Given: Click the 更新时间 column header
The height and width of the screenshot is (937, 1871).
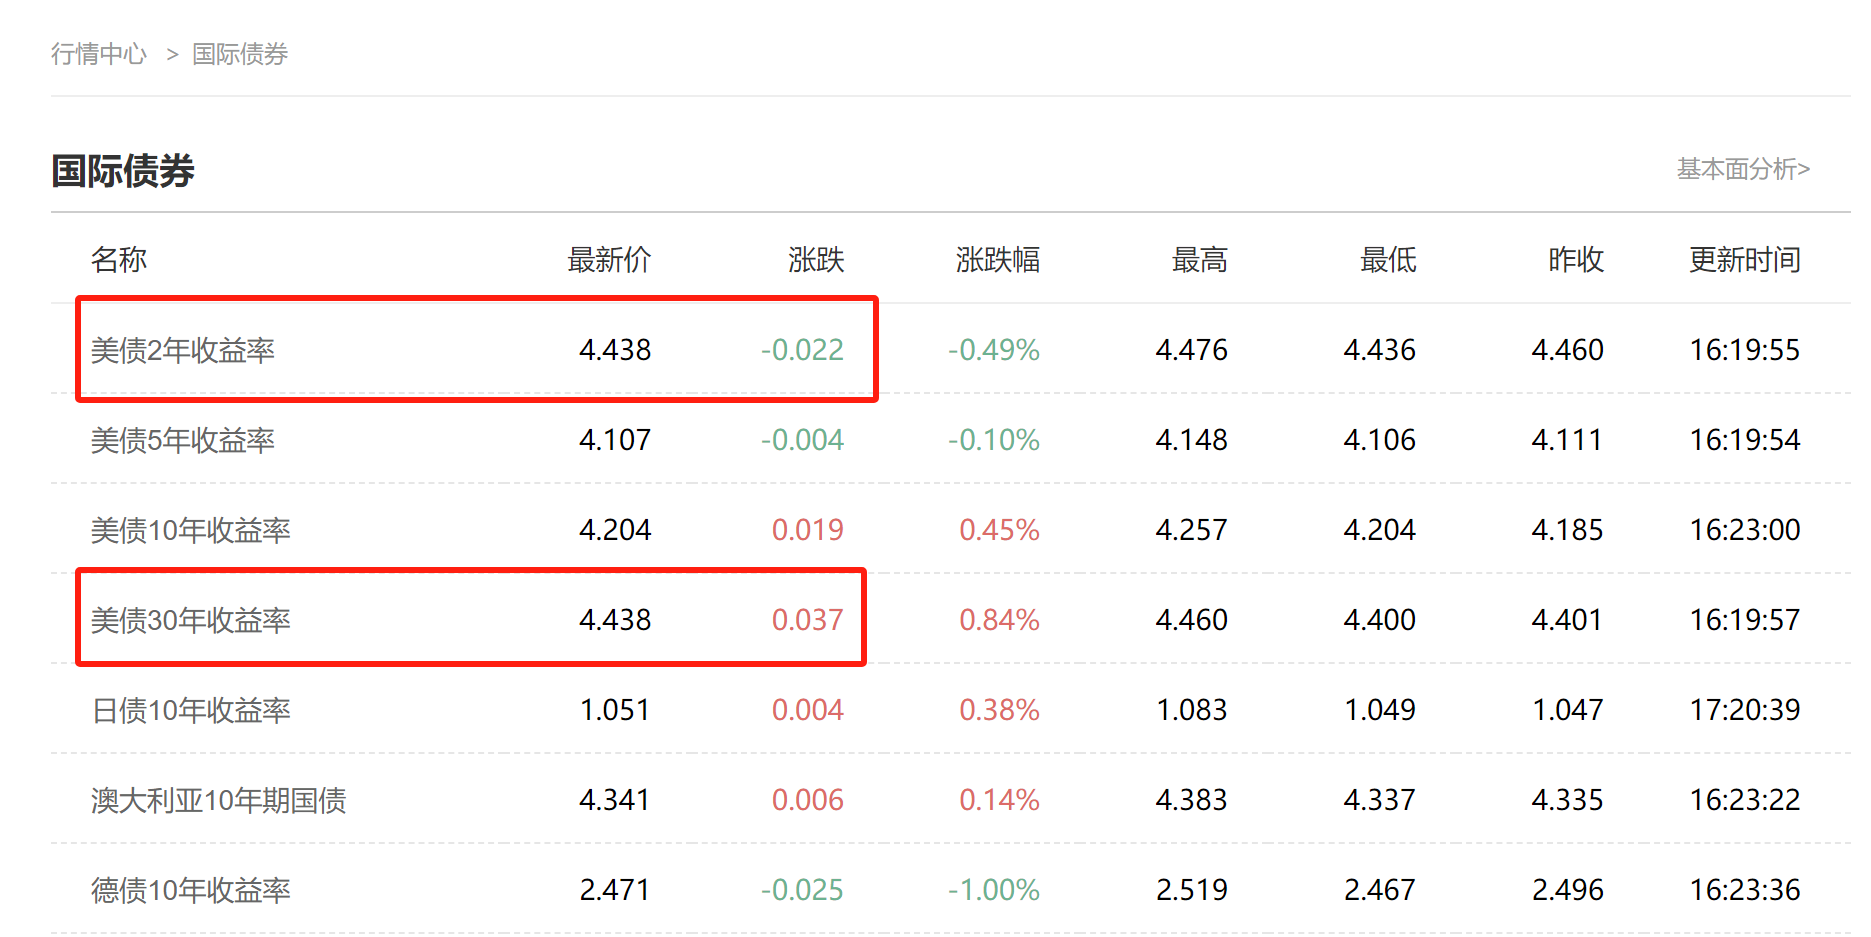Looking at the screenshot, I should click(1744, 260).
